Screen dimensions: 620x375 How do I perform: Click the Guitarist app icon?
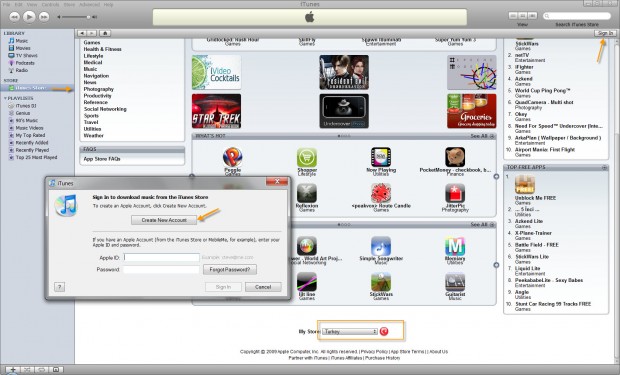click(455, 282)
